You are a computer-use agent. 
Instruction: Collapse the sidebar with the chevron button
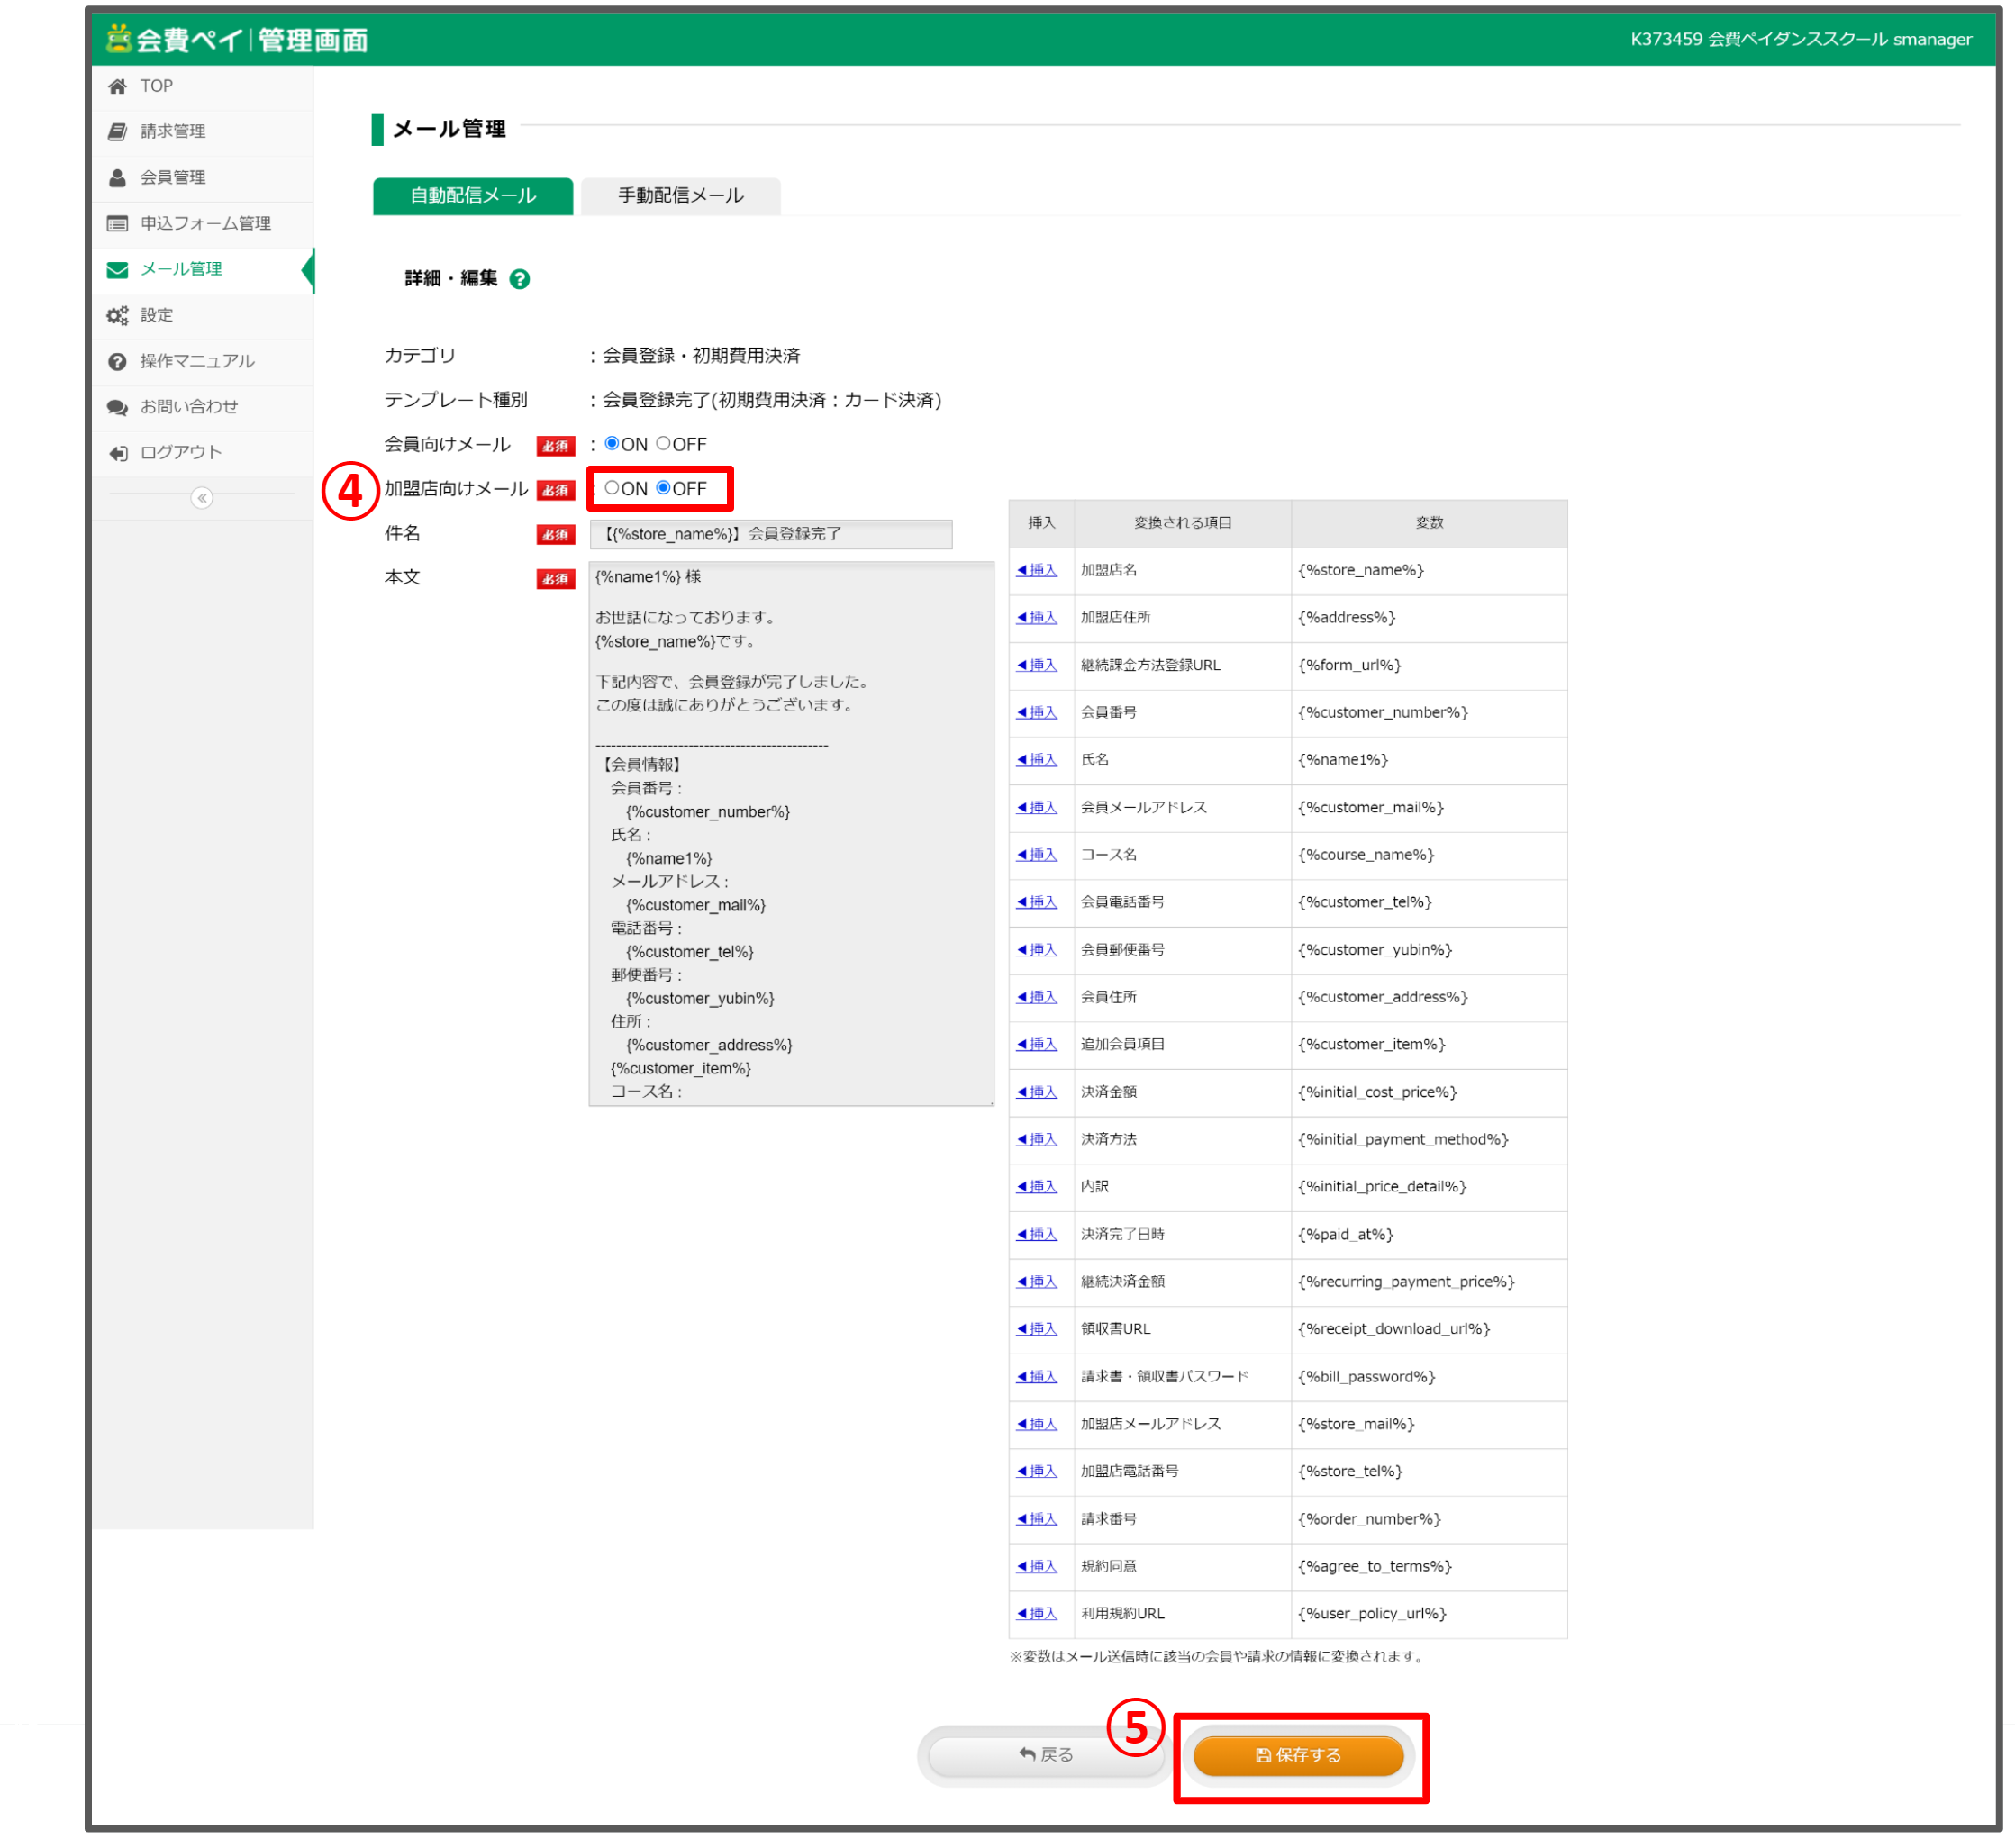pyautogui.click(x=202, y=499)
